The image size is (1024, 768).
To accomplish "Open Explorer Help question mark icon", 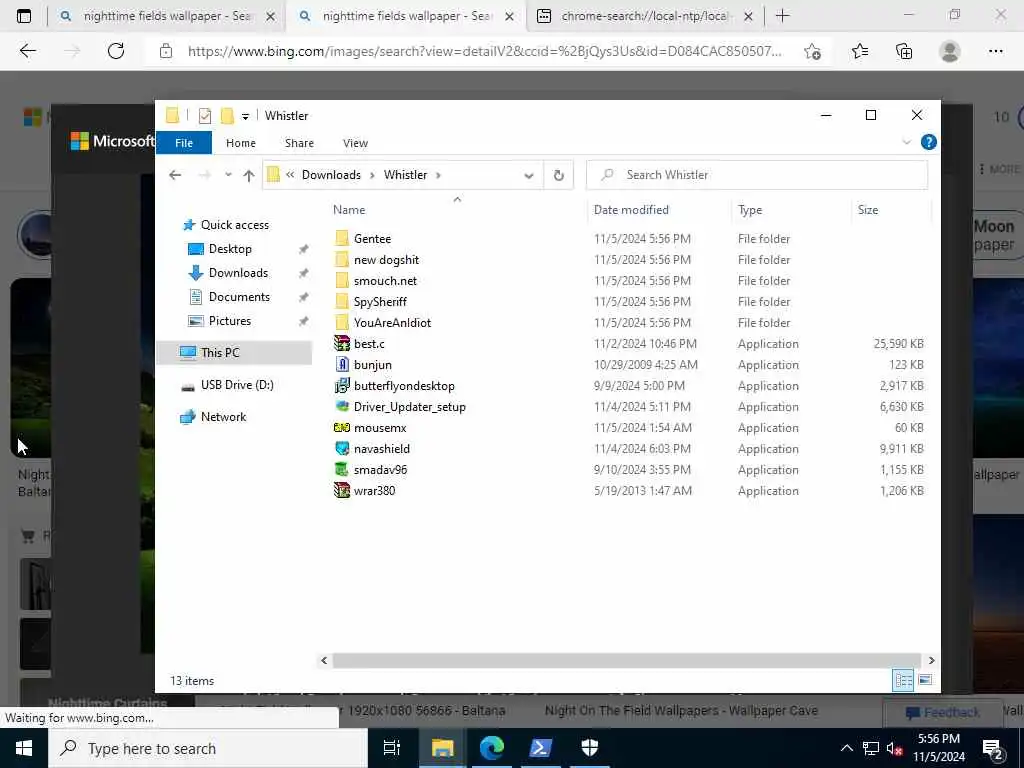I will [928, 142].
